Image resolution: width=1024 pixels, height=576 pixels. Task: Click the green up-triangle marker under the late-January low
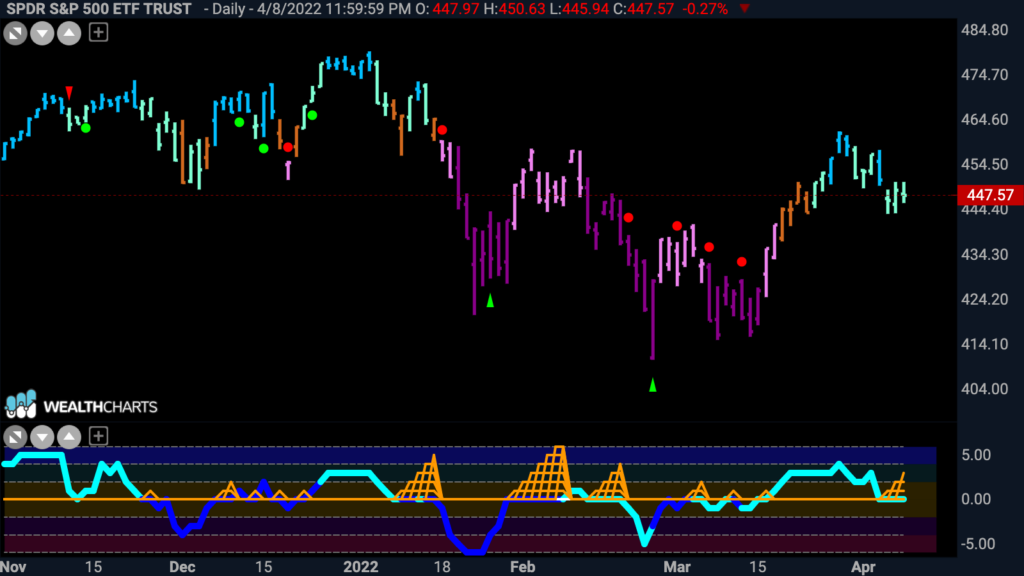[490, 300]
